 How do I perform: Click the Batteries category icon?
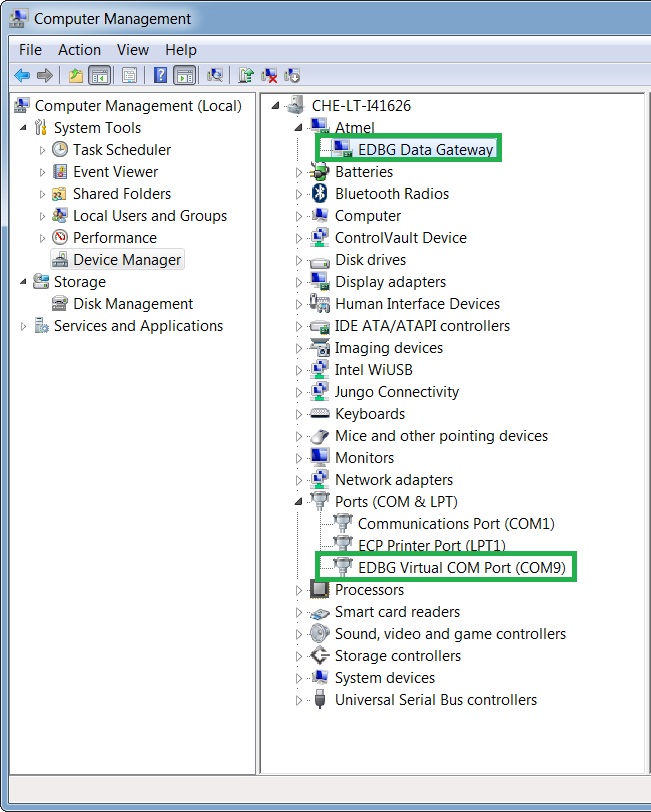coord(320,171)
